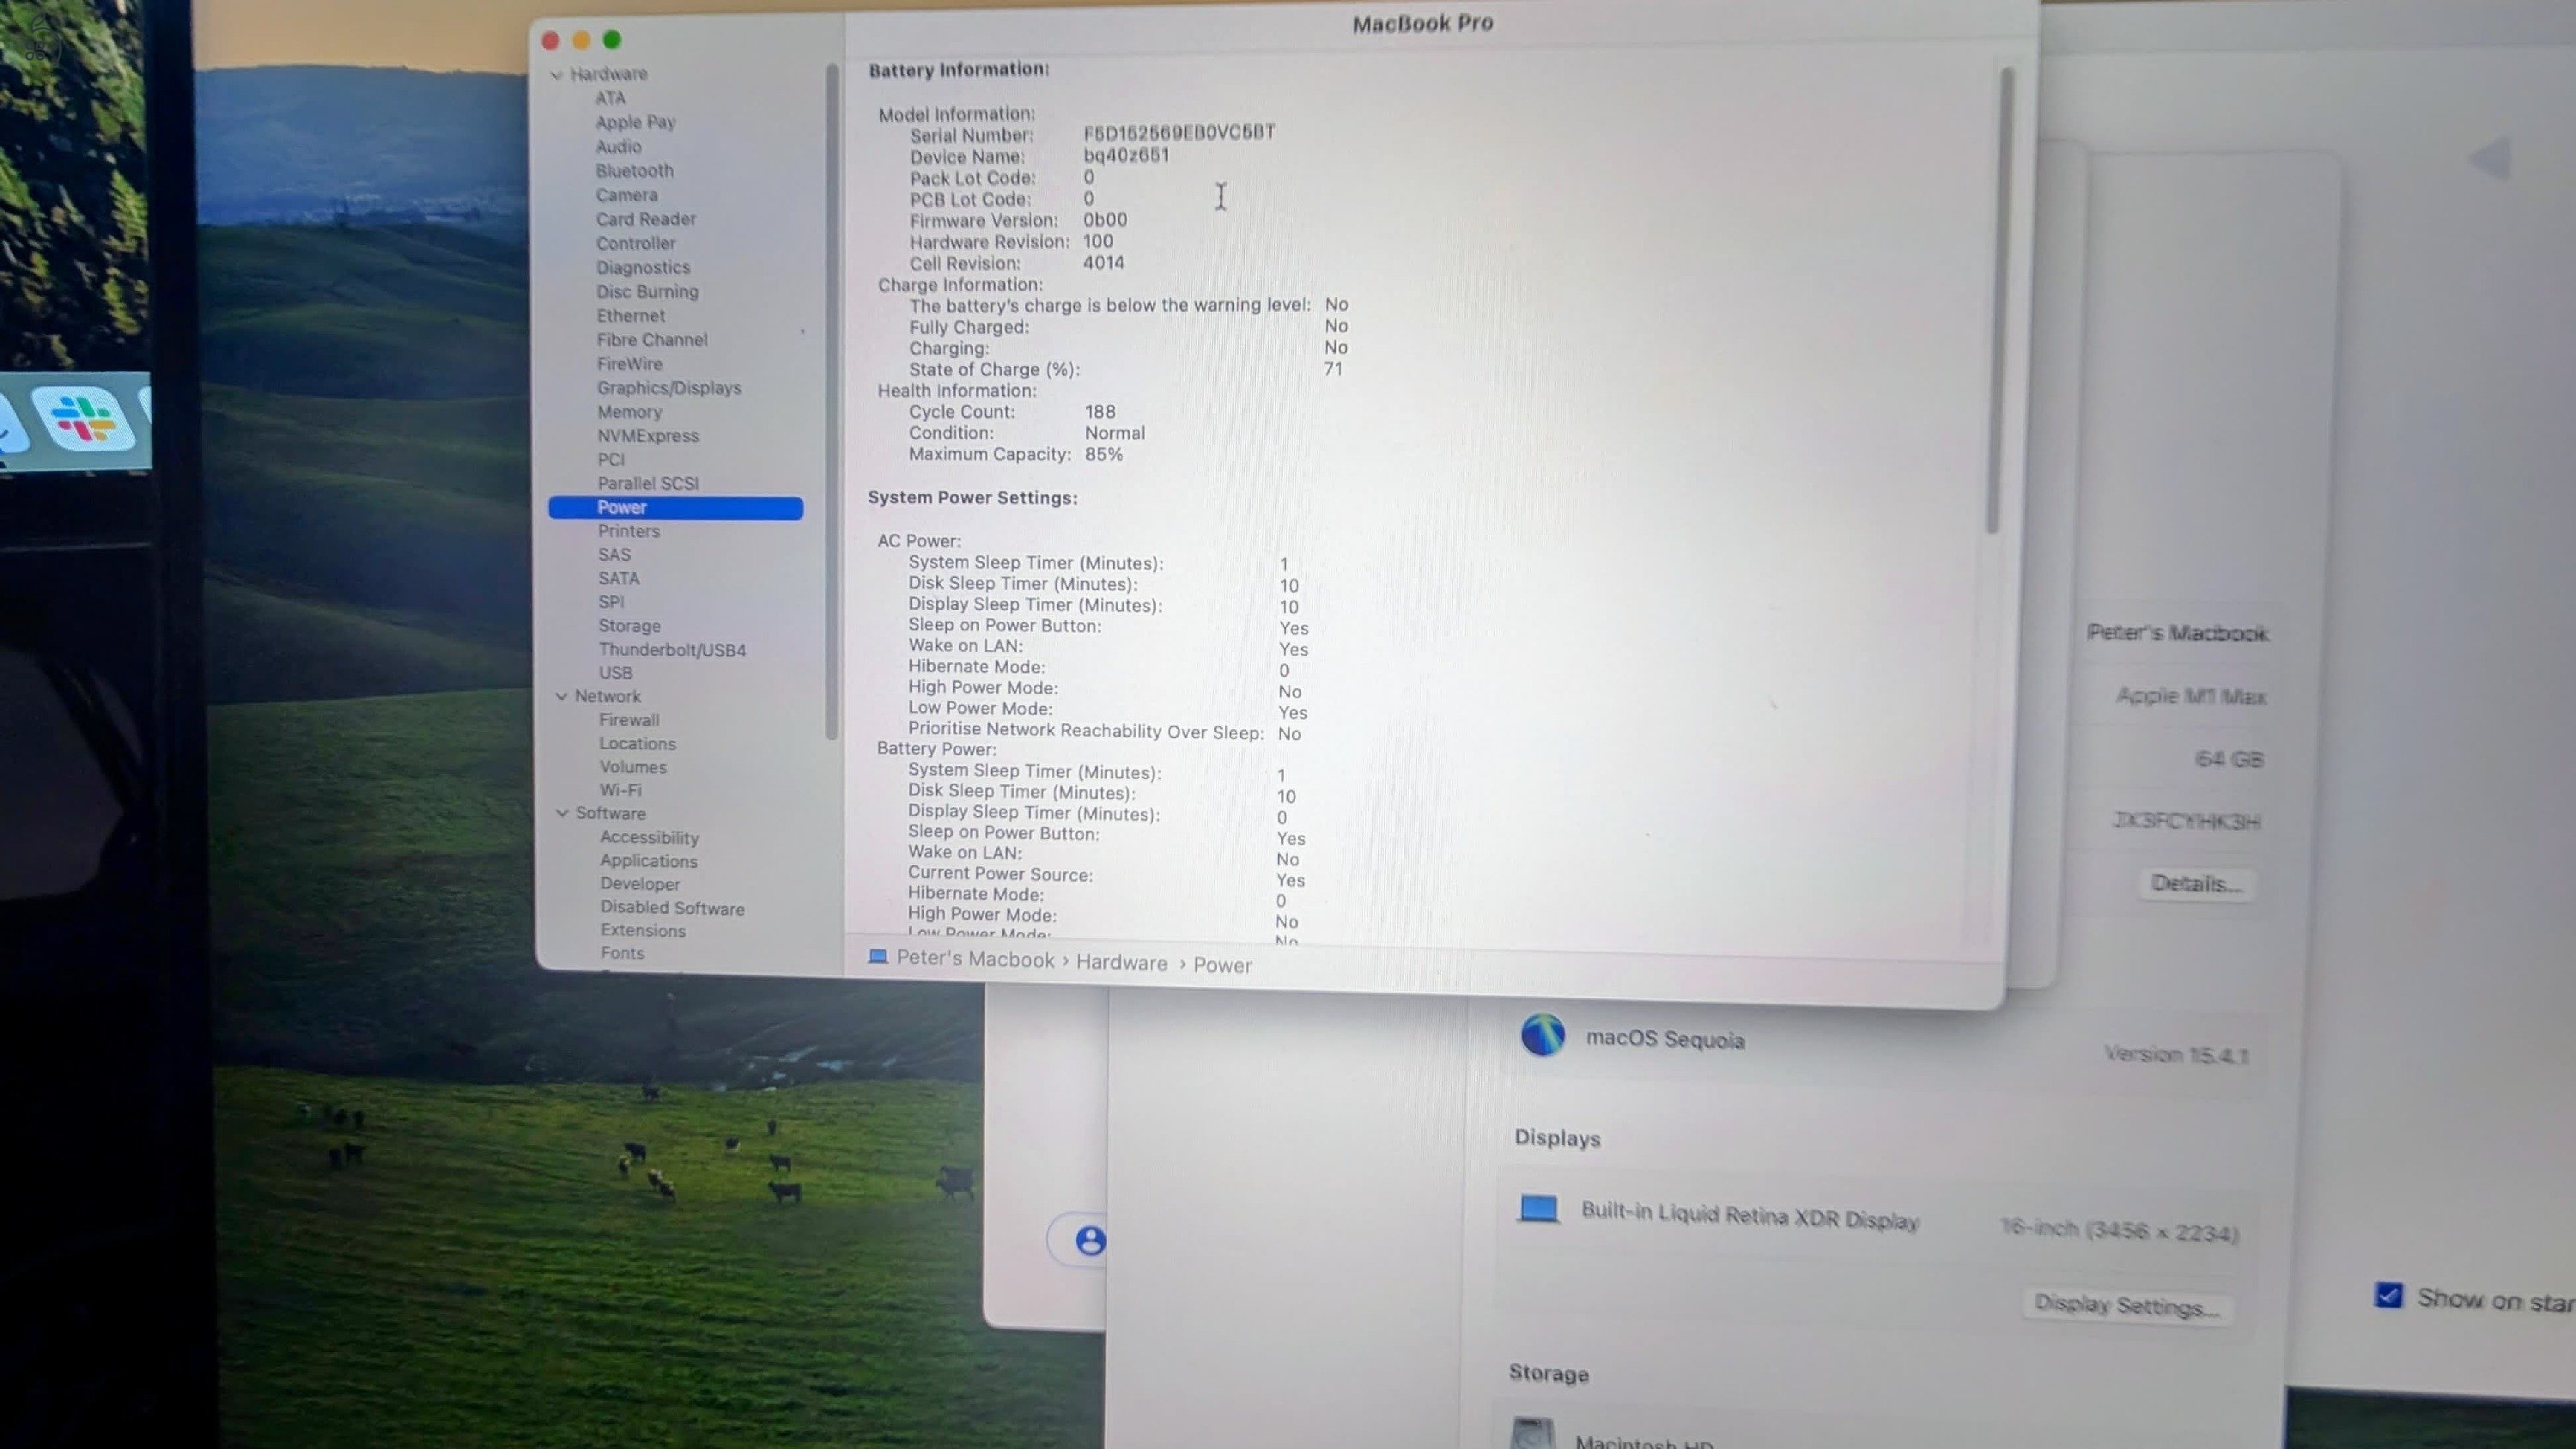This screenshot has width=2576, height=1449.
Task: Select SATA in the sidebar
Action: (618, 578)
